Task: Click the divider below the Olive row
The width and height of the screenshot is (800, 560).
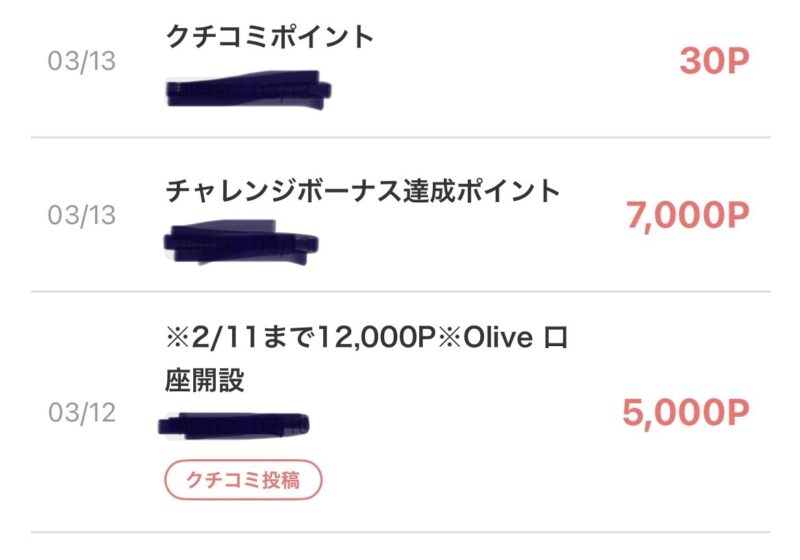Action: point(400,532)
